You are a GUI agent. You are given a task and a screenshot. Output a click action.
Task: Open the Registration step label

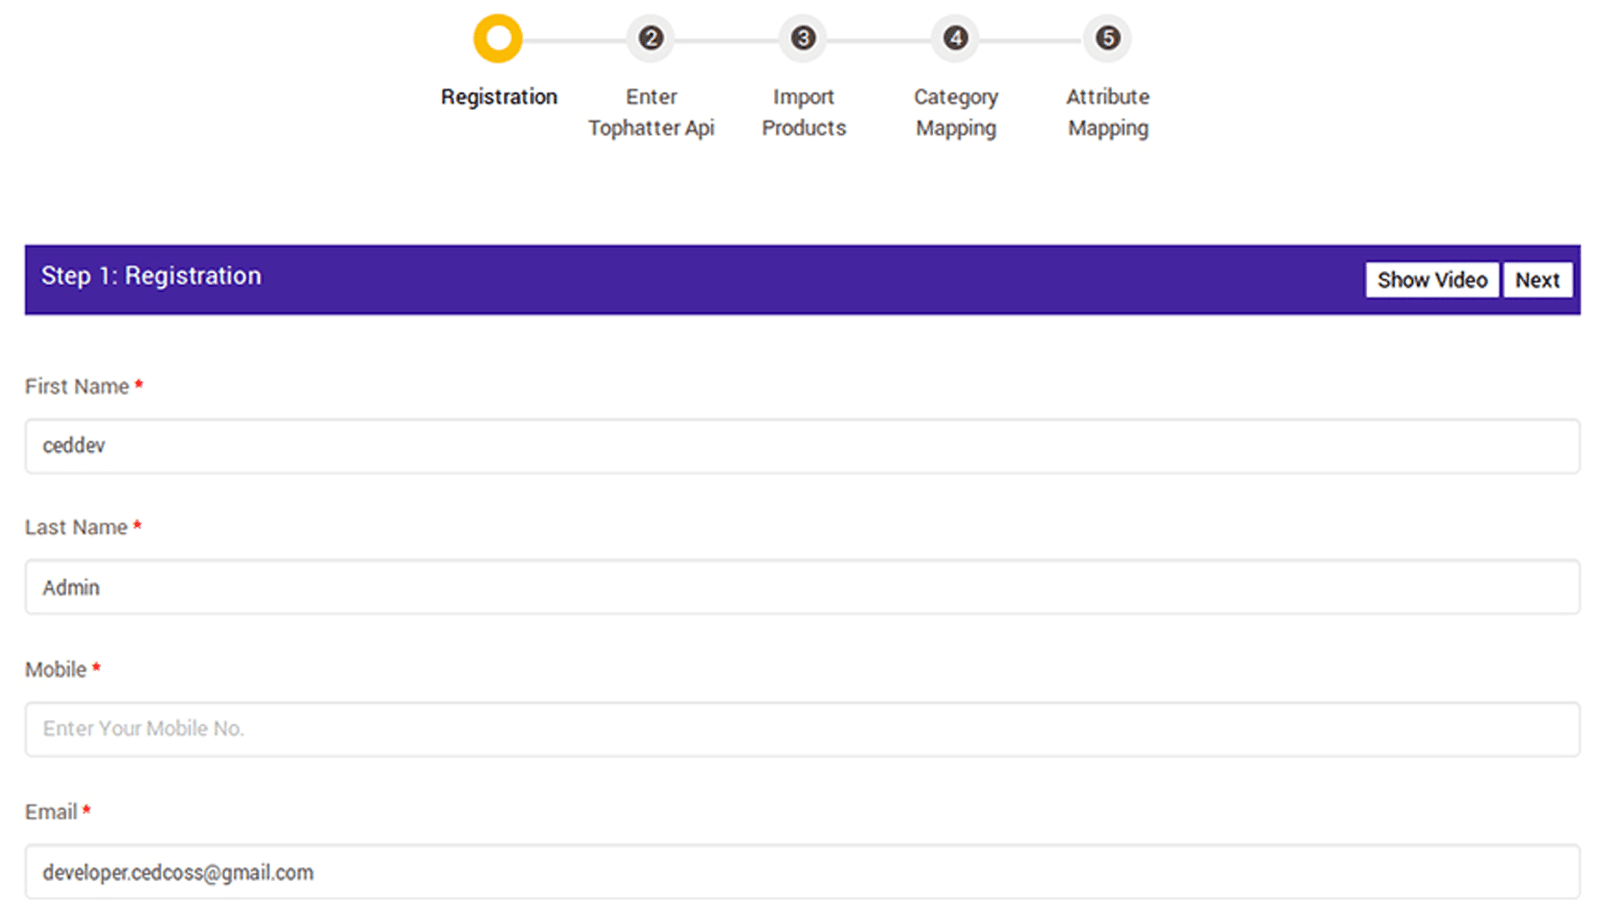(498, 97)
